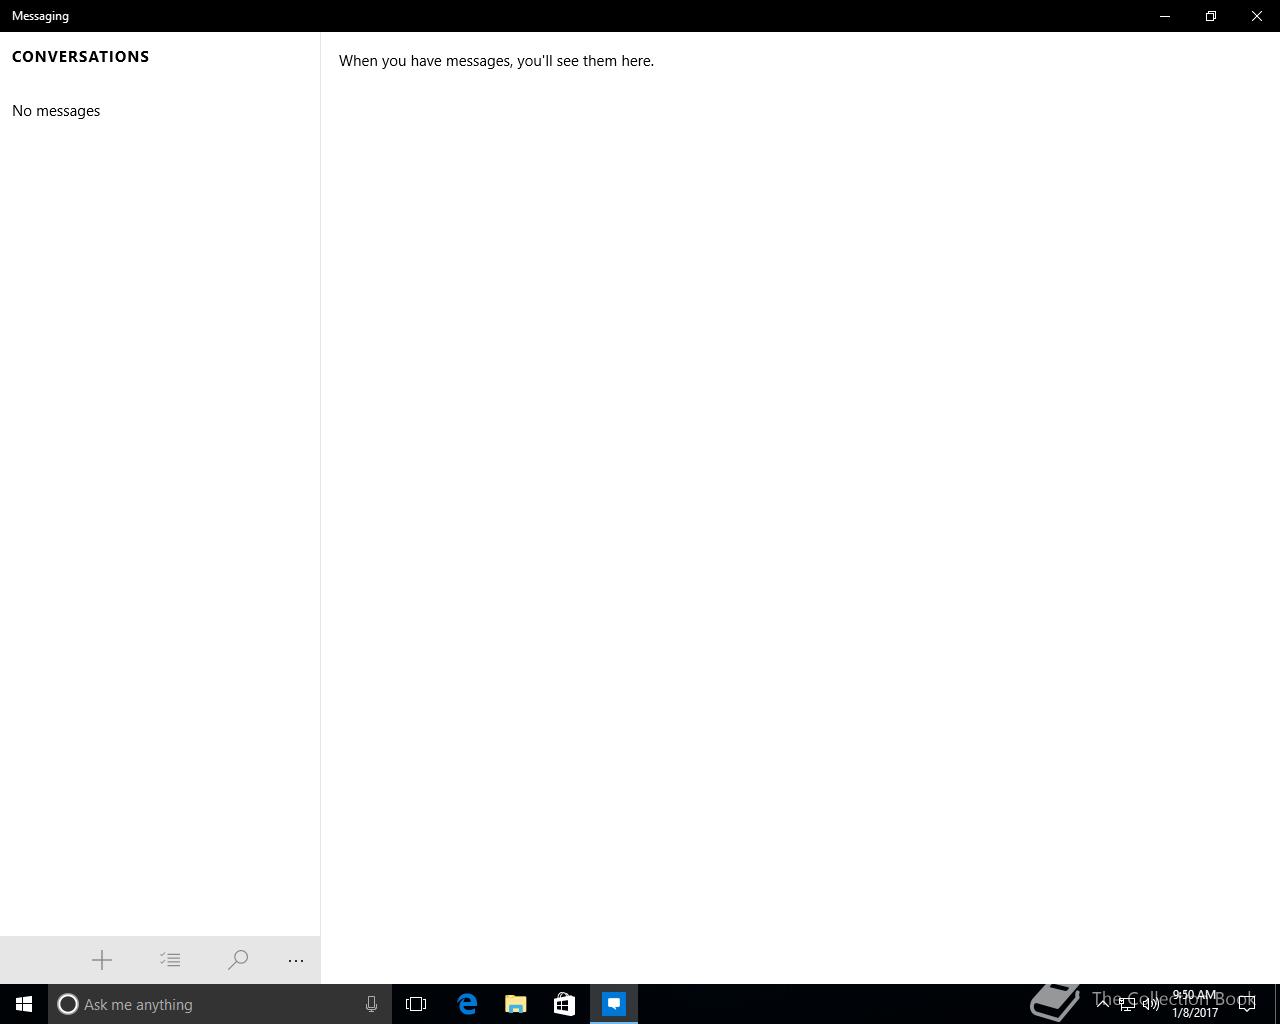
Task: Click the No messages text
Action: tap(56, 111)
